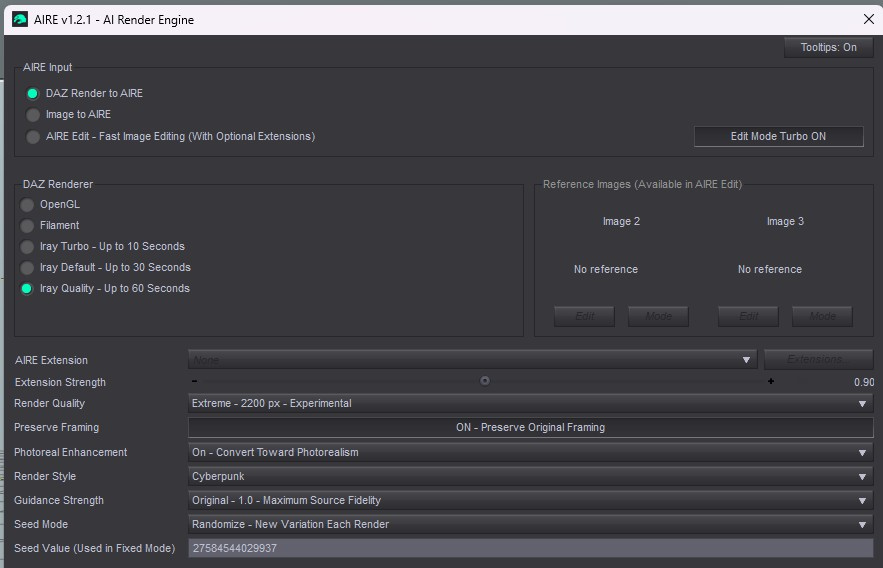Screen dimensions: 883x568
Task: Toggle Edit Mode Turbo ON button
Action: click(x=778, y=136)
